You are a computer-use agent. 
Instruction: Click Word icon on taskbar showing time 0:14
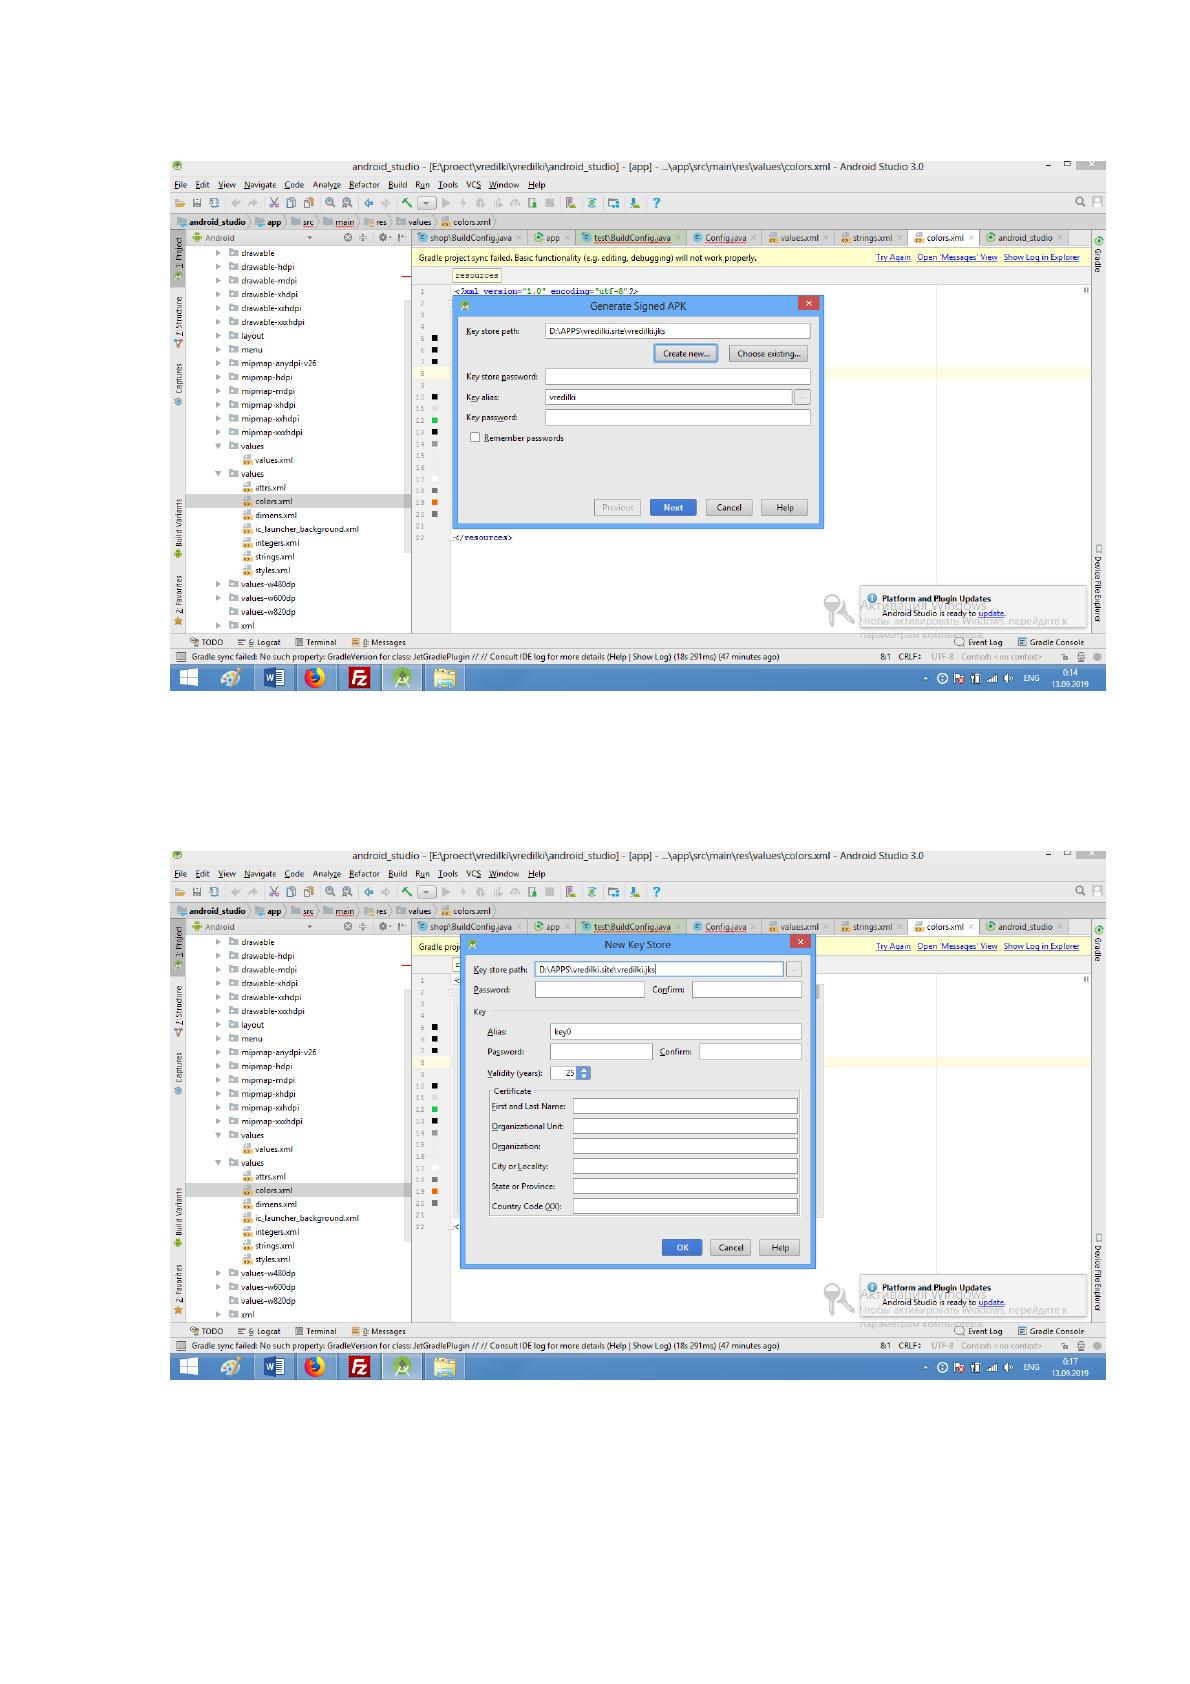(x=273, y=678)
